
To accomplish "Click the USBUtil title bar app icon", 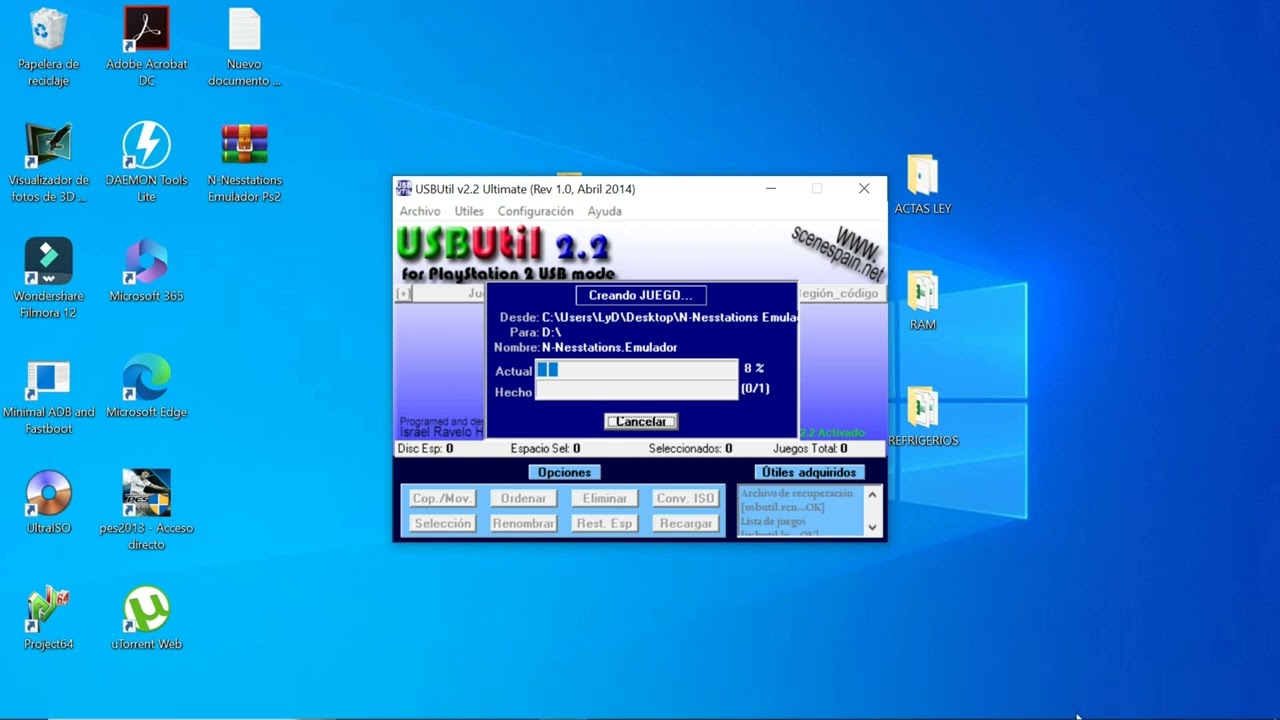I will tap(404, 188).
